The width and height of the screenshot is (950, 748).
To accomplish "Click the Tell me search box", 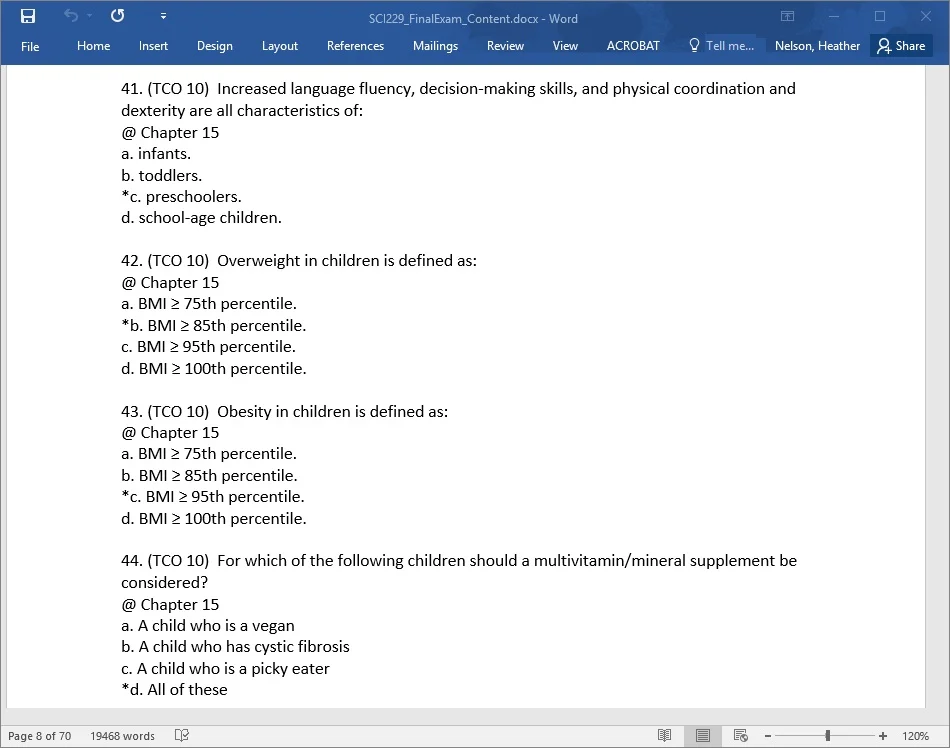I will tap(722, 46).
